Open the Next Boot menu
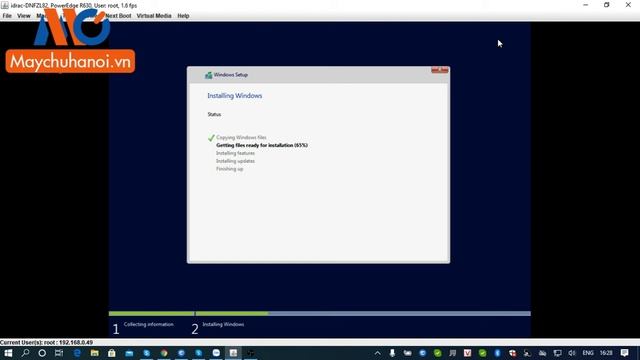The height and width of the screenshot is (360, 640). (118, 16)
